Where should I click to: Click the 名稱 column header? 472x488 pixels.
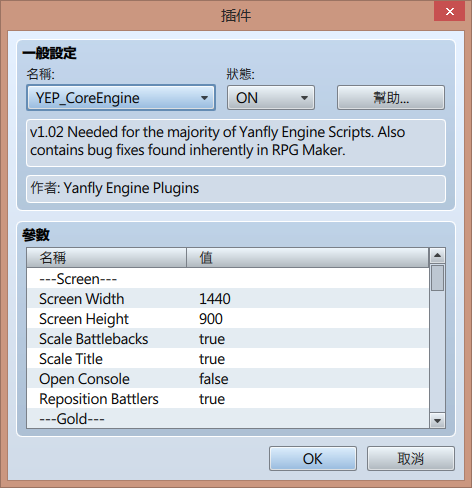click(x=107, y=258)
